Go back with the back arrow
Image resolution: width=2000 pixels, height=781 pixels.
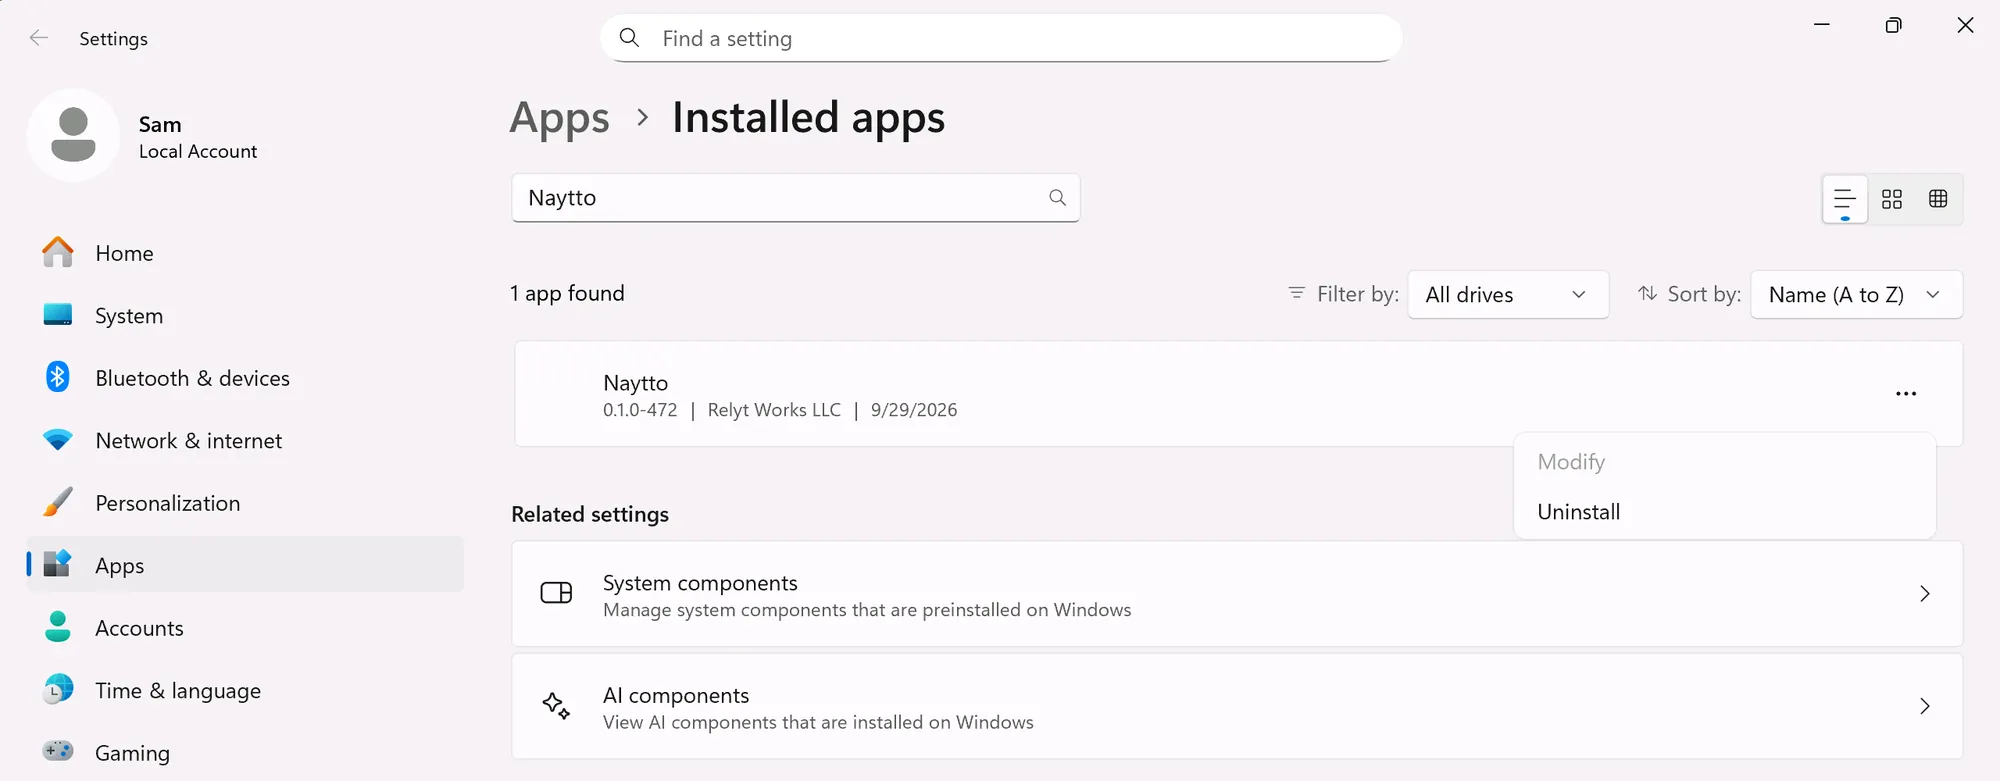pyautogui.click(x=39, y=38)
